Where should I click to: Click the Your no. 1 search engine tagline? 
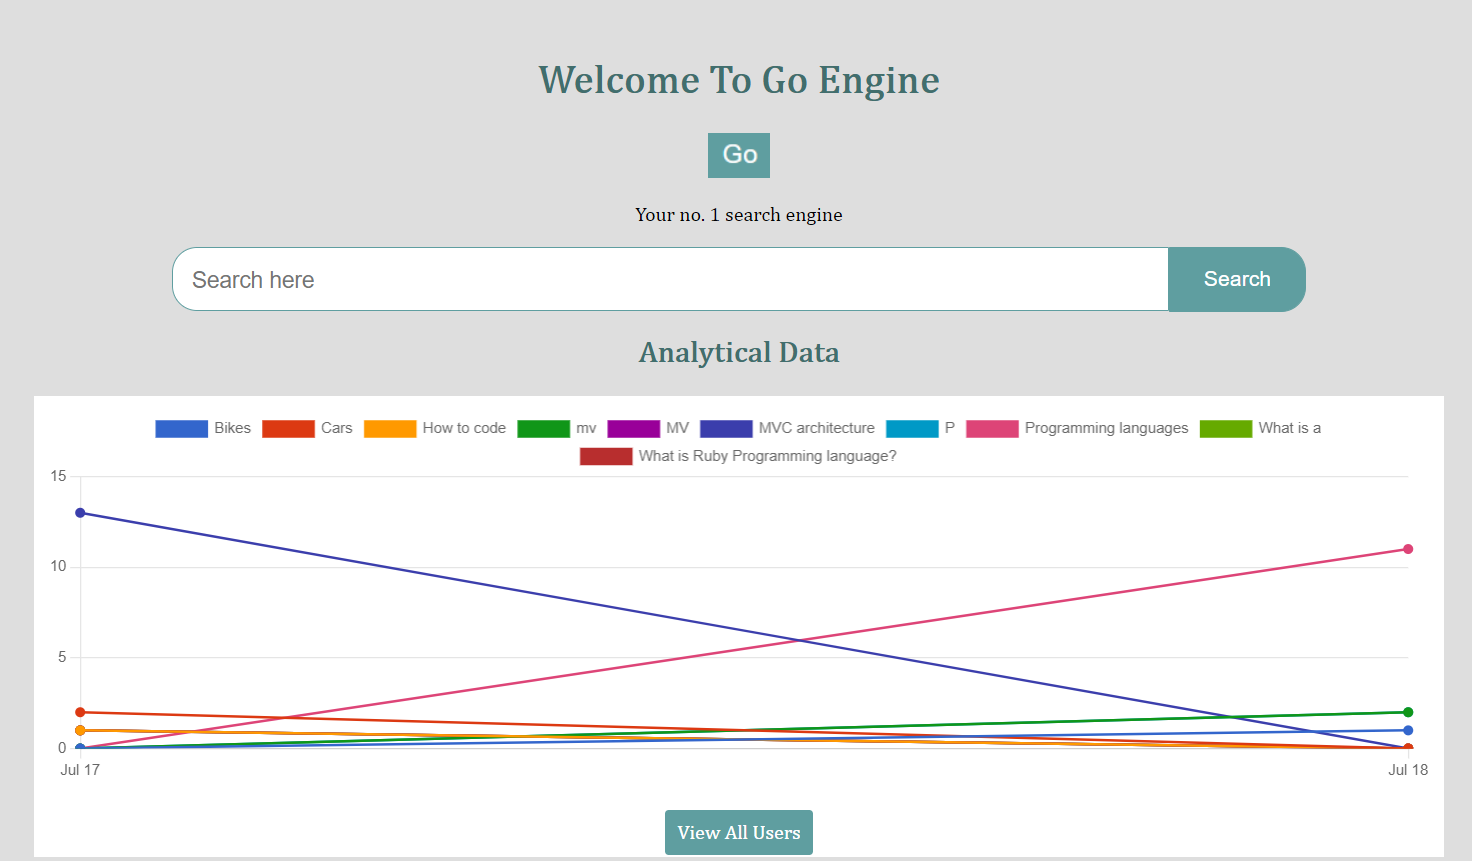tap(739, 215)
